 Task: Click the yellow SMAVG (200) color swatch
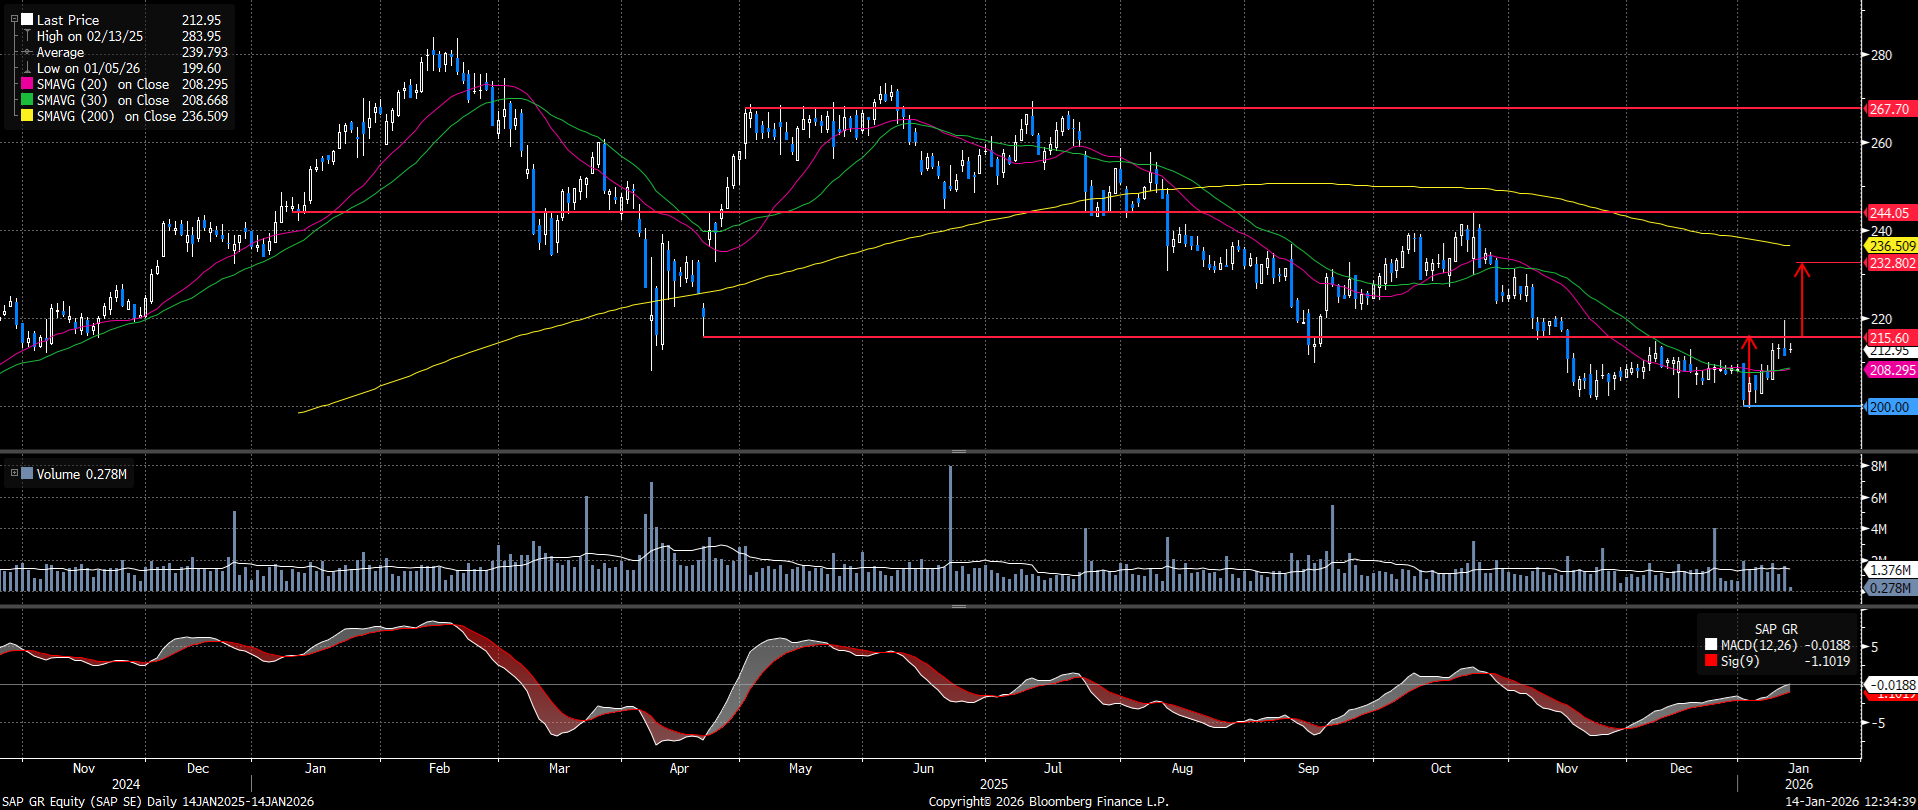point(27,117)
